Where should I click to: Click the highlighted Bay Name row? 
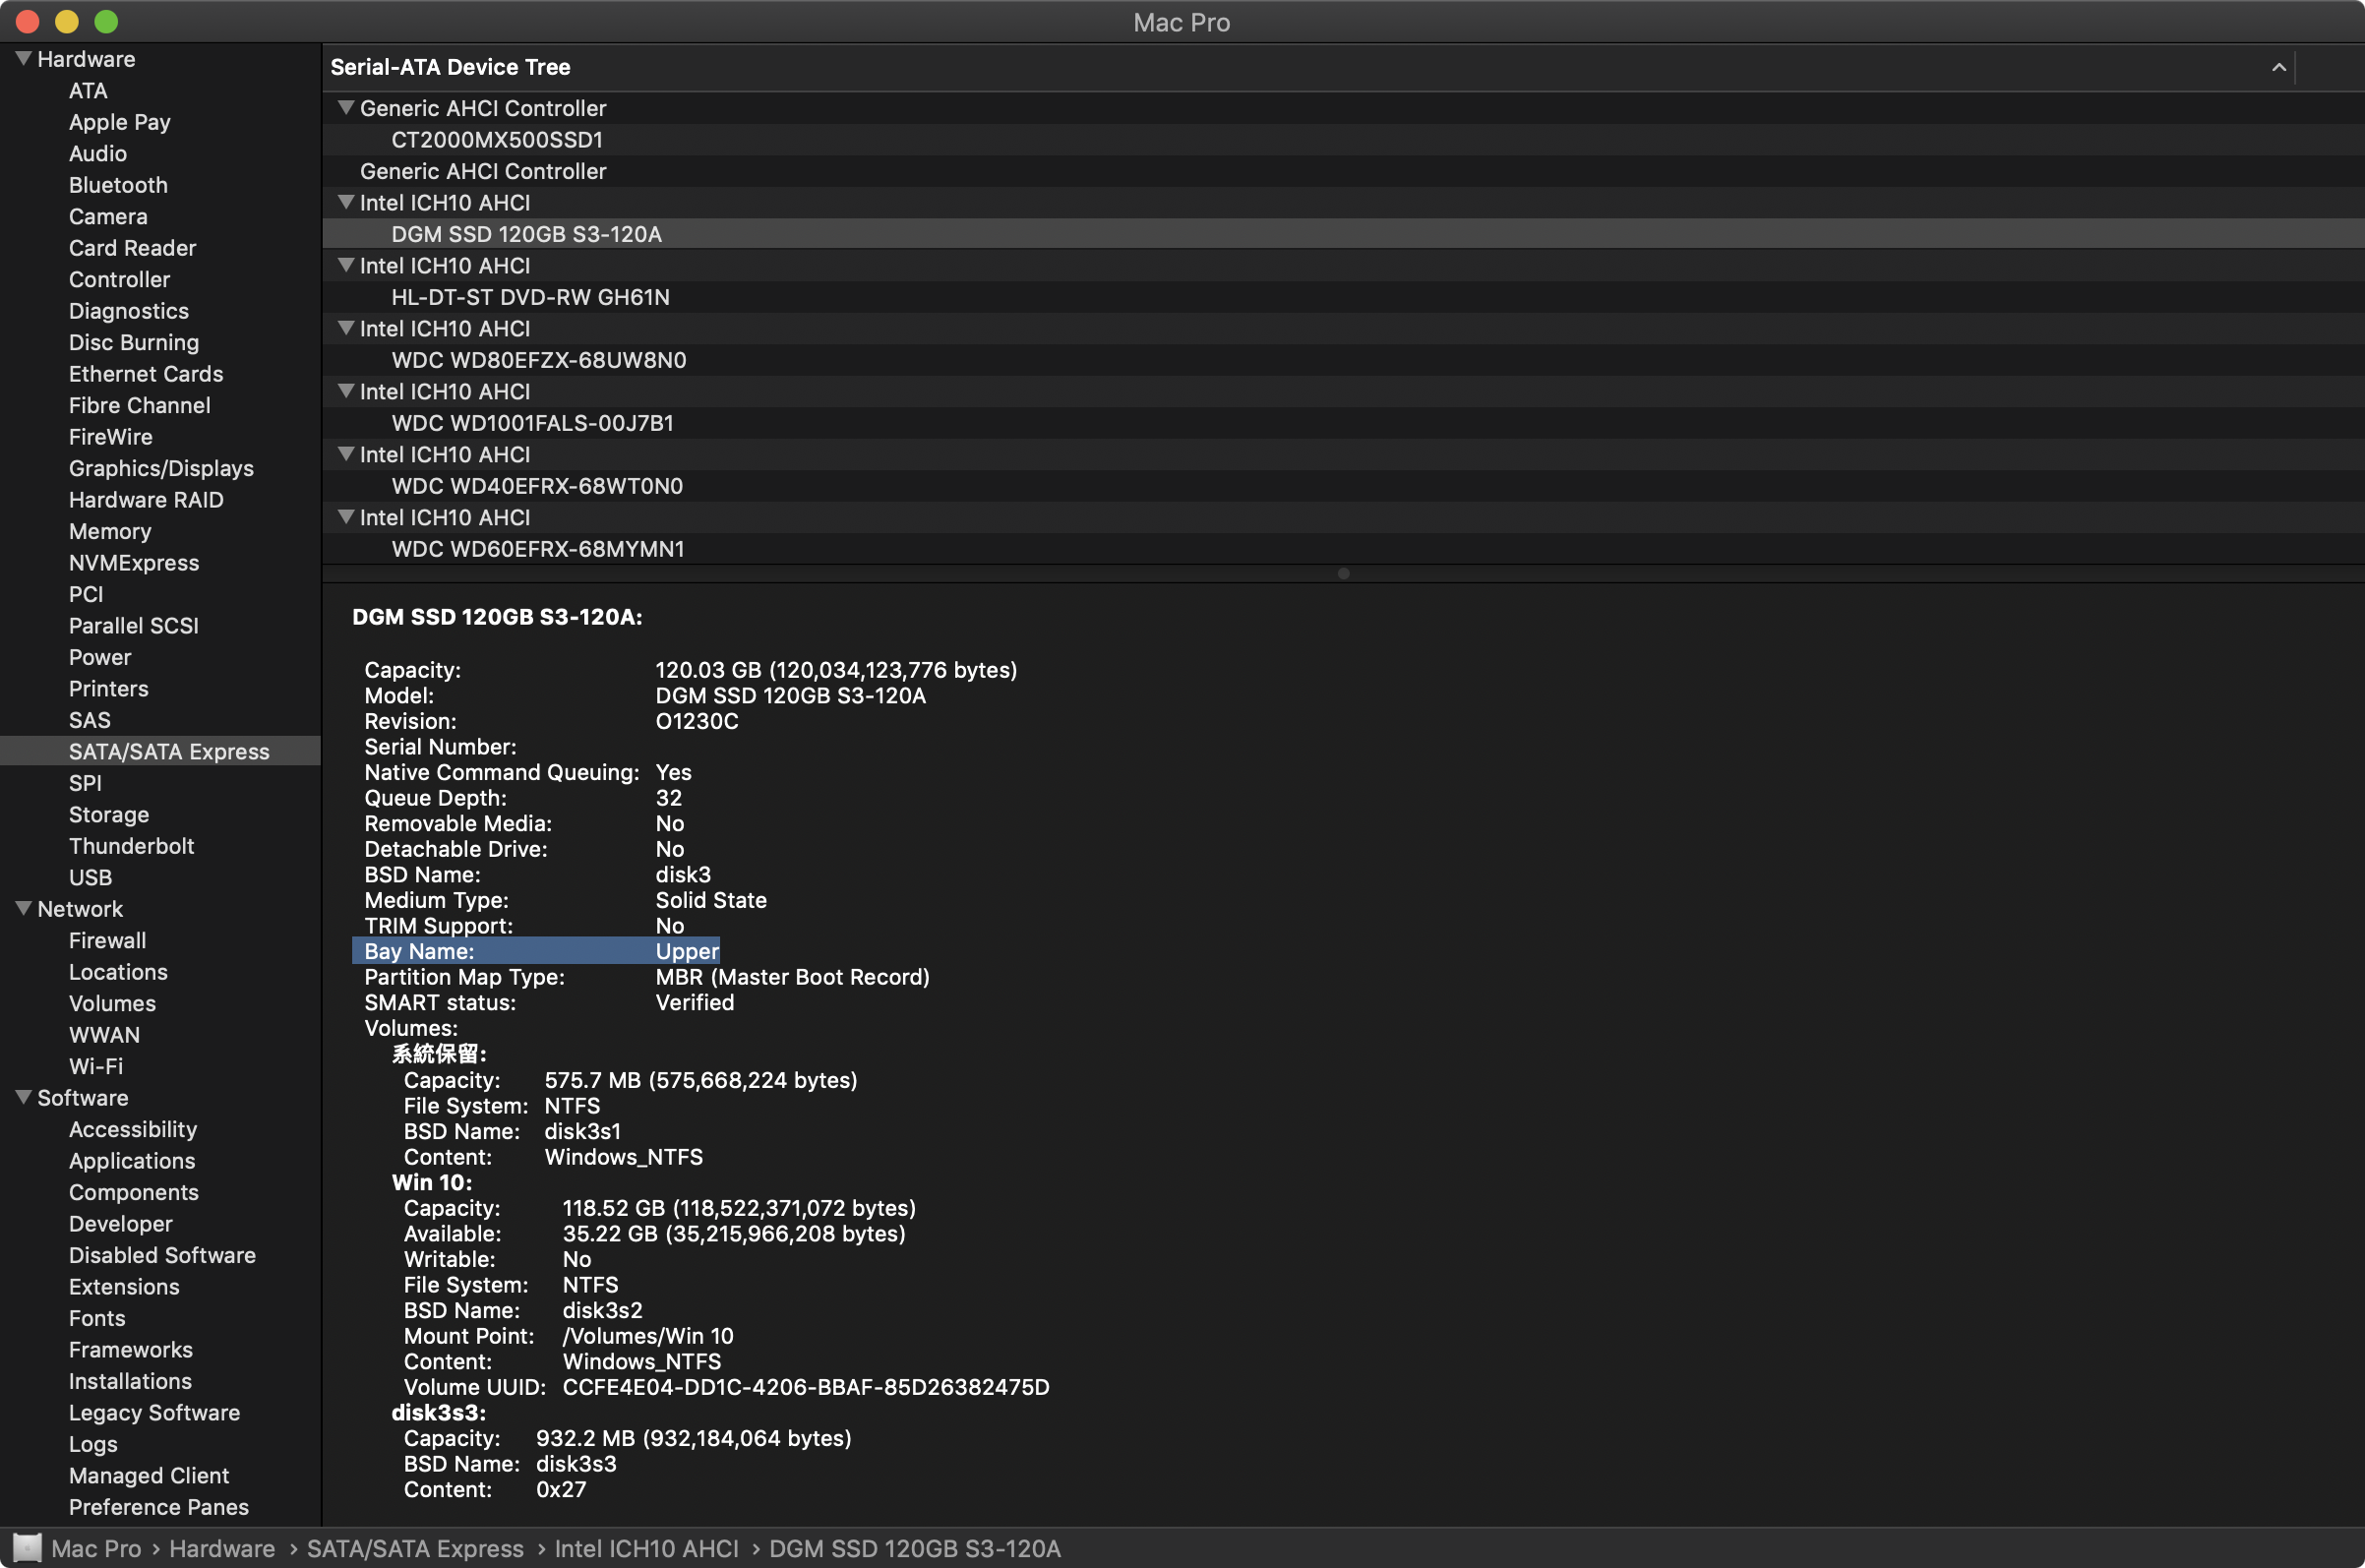[x=536, y=951]
